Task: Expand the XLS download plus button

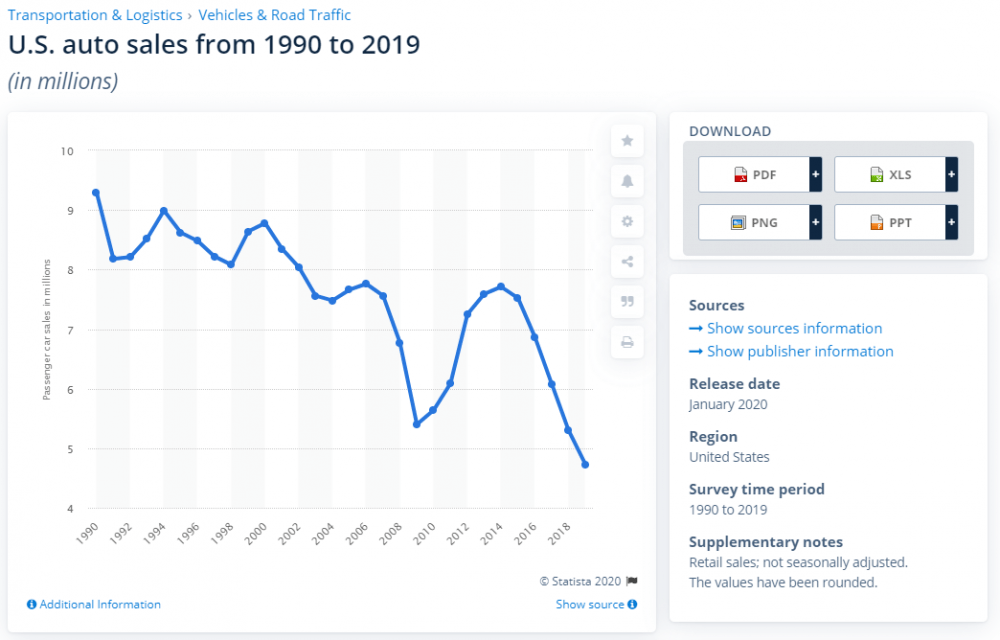Action: coord(951,175)
